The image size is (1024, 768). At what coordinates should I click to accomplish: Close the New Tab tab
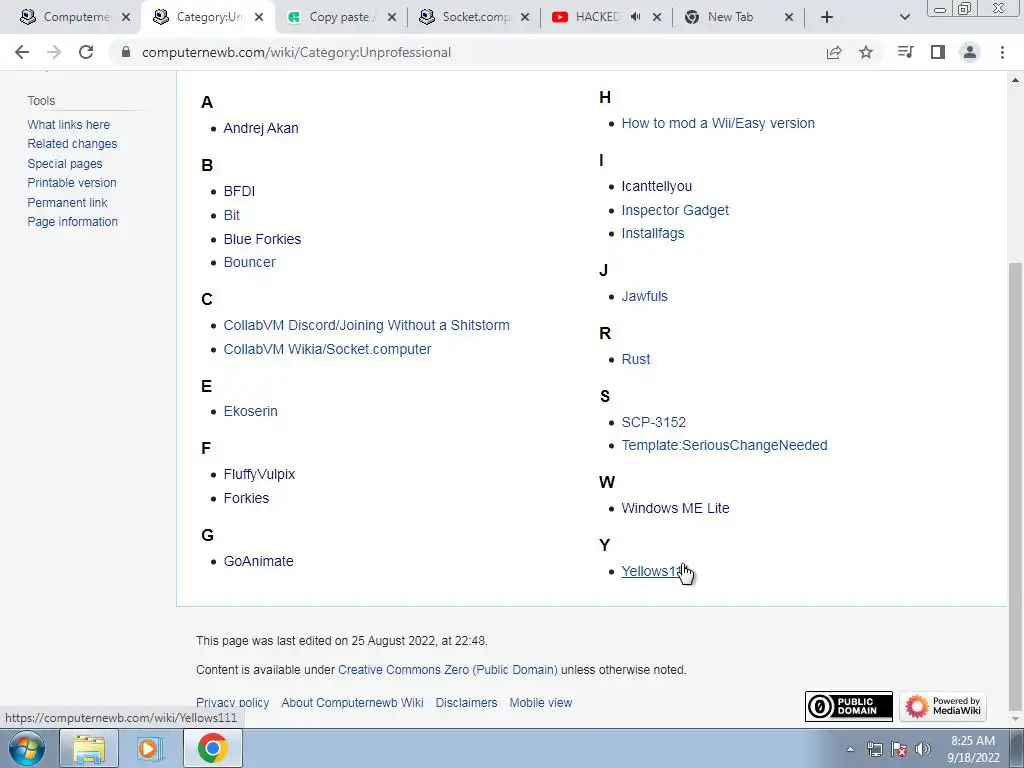tap(789, 17)
